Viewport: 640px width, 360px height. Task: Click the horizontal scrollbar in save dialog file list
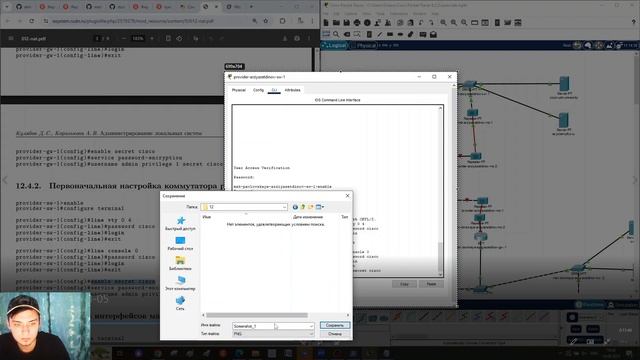tap(256, 315)
